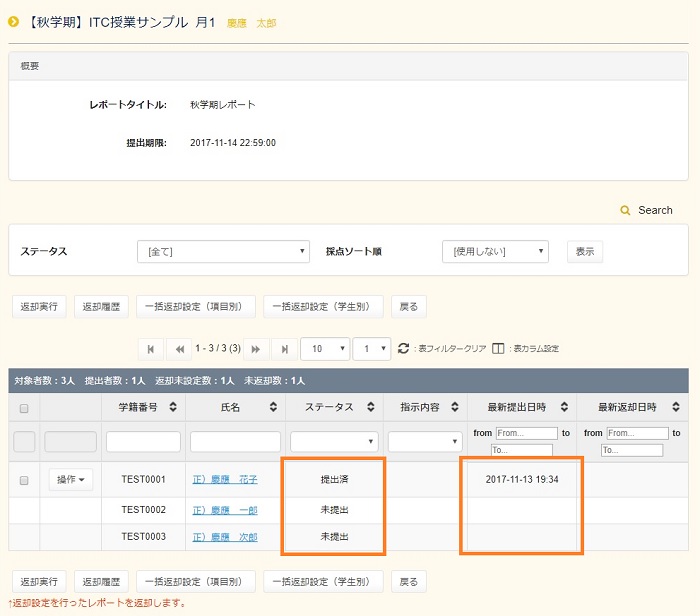The height and width of the screenshot is (616, 700).
Task: Expand the rows-per-page dropdown showing 10
Action: [324, 349]
